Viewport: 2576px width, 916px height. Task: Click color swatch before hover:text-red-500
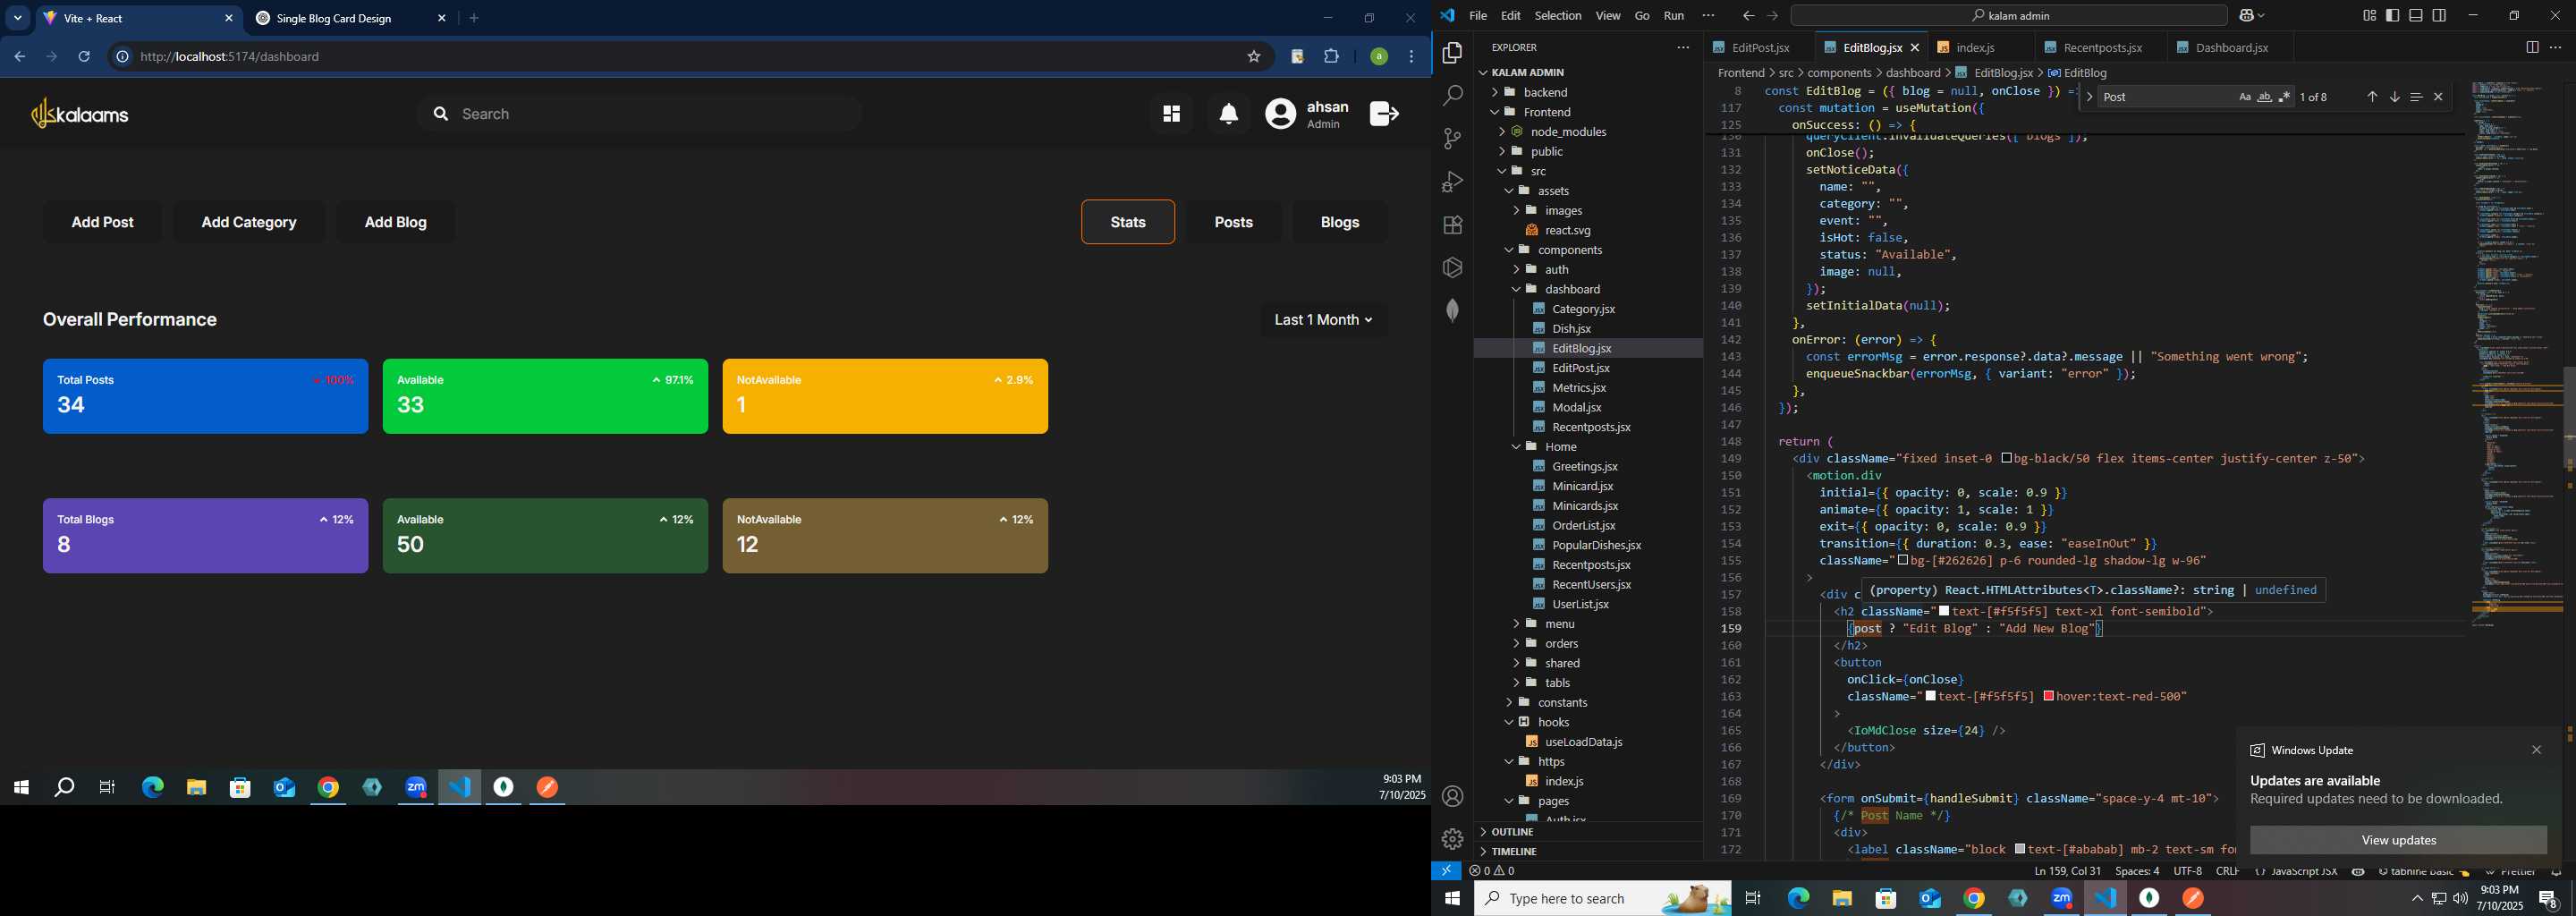[2049, 696]
